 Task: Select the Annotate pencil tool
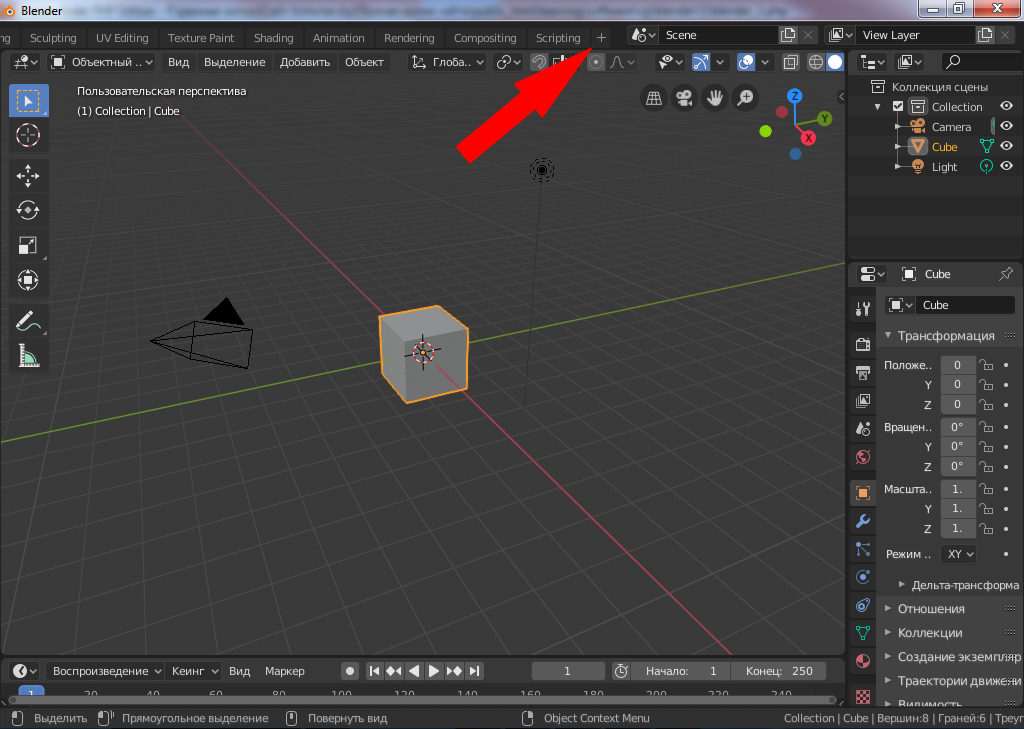coord(28,321)
